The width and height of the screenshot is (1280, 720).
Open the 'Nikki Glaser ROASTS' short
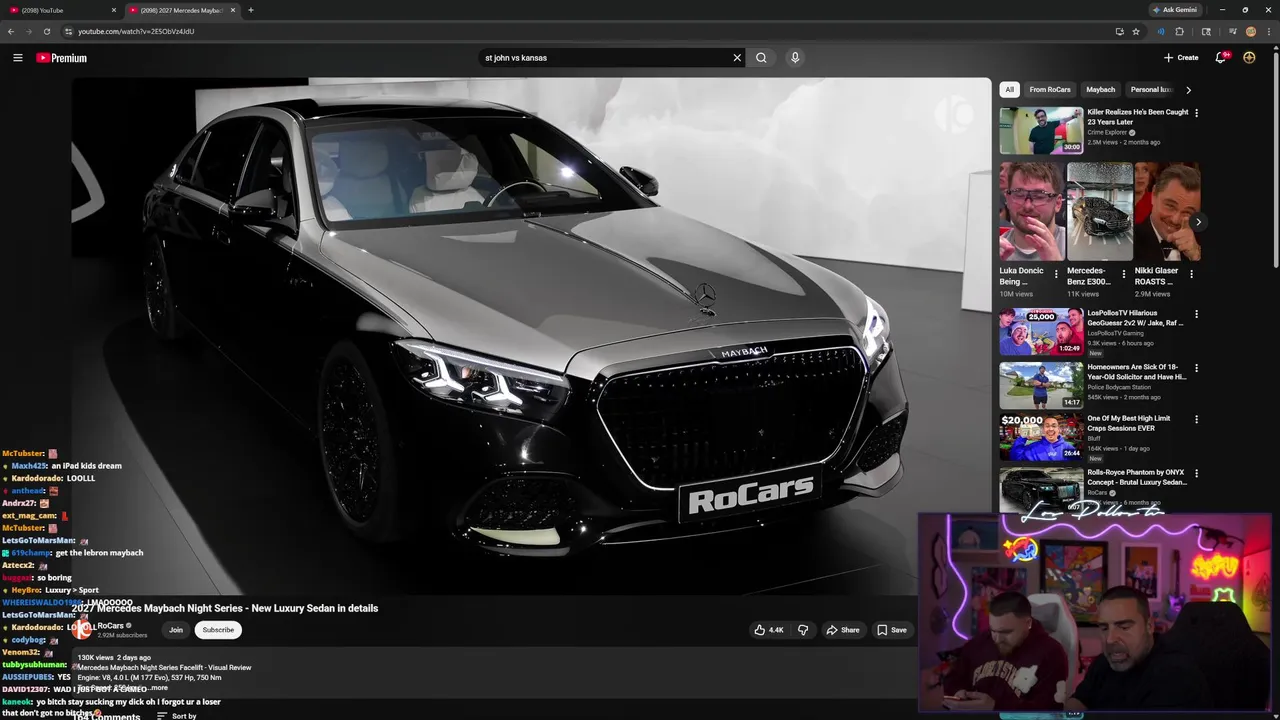click(x=1167, y=211)
